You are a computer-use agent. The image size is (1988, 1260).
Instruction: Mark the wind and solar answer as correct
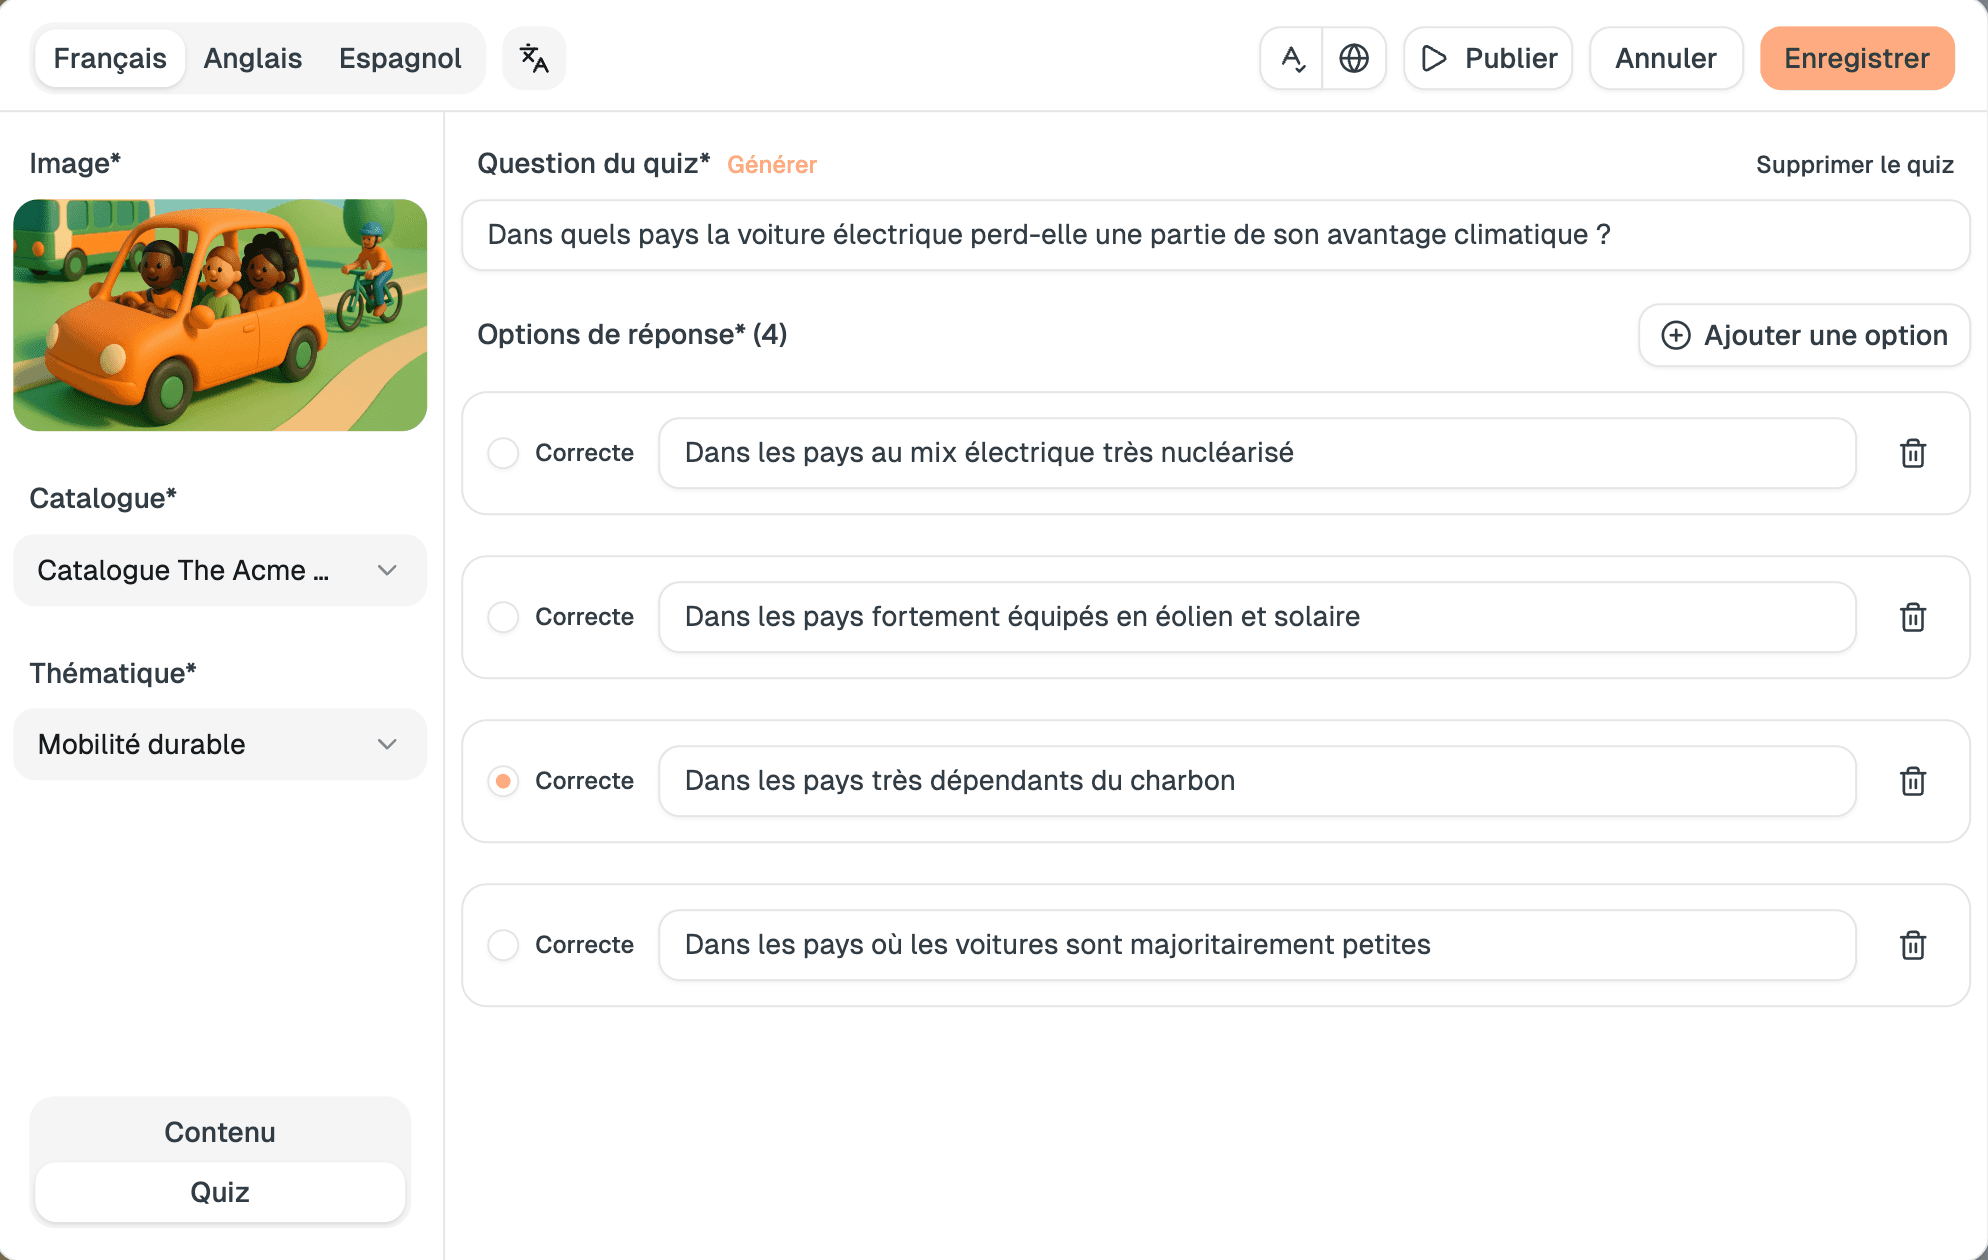point(503,617)
